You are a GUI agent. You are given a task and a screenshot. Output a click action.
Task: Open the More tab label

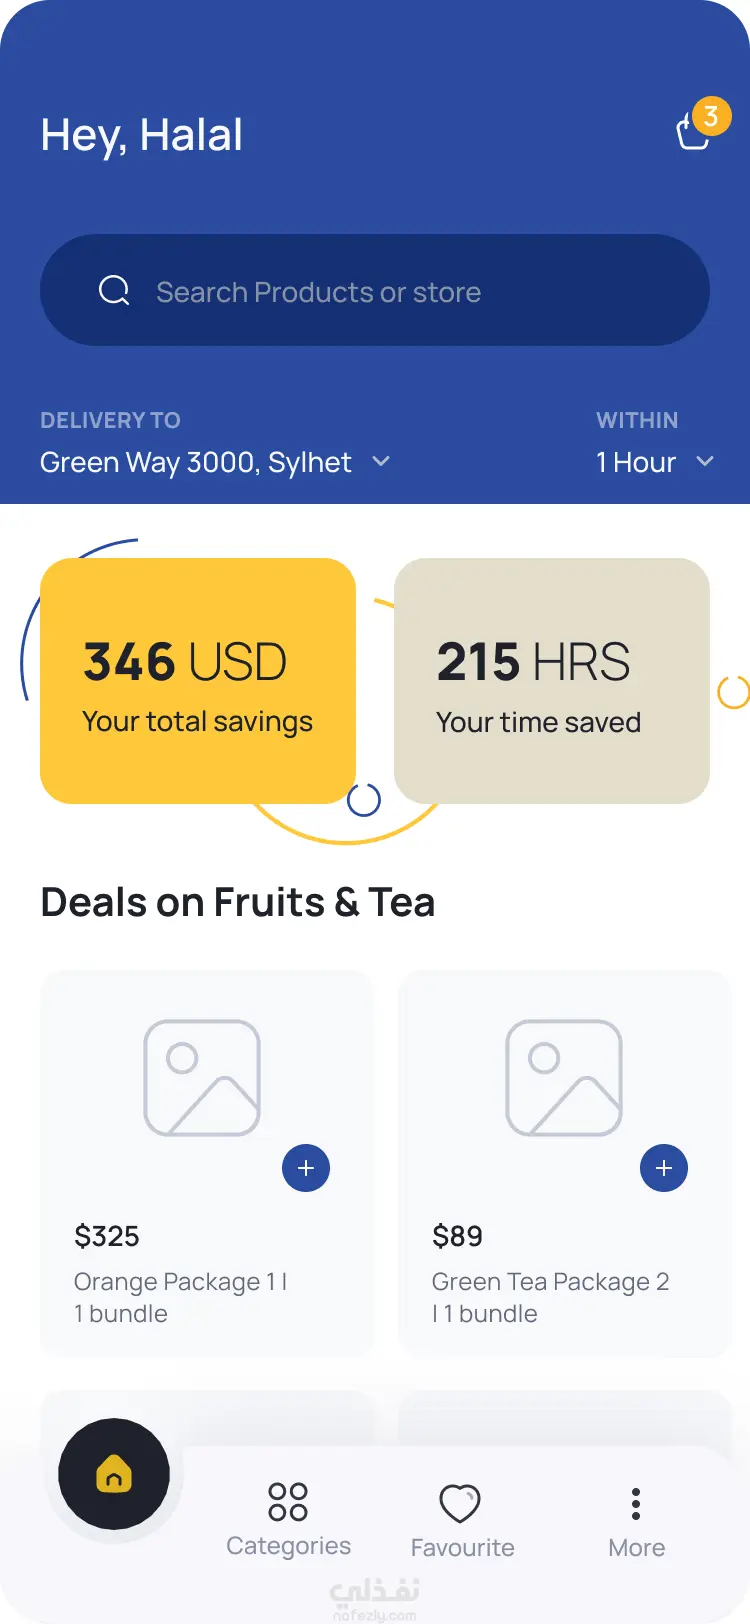pyautogui.click(x=636, y=1548)
